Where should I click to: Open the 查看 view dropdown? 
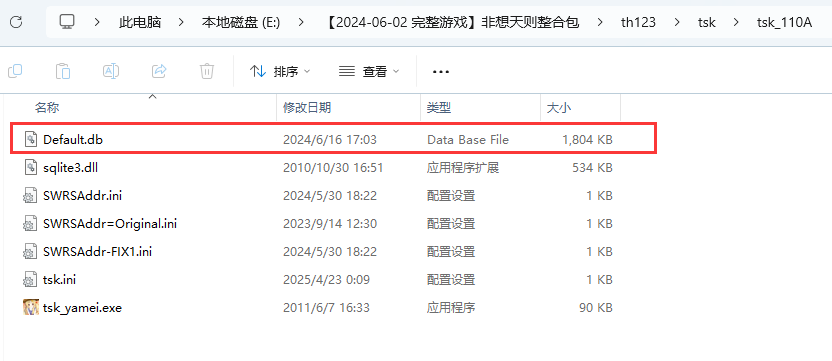(369, 72)
